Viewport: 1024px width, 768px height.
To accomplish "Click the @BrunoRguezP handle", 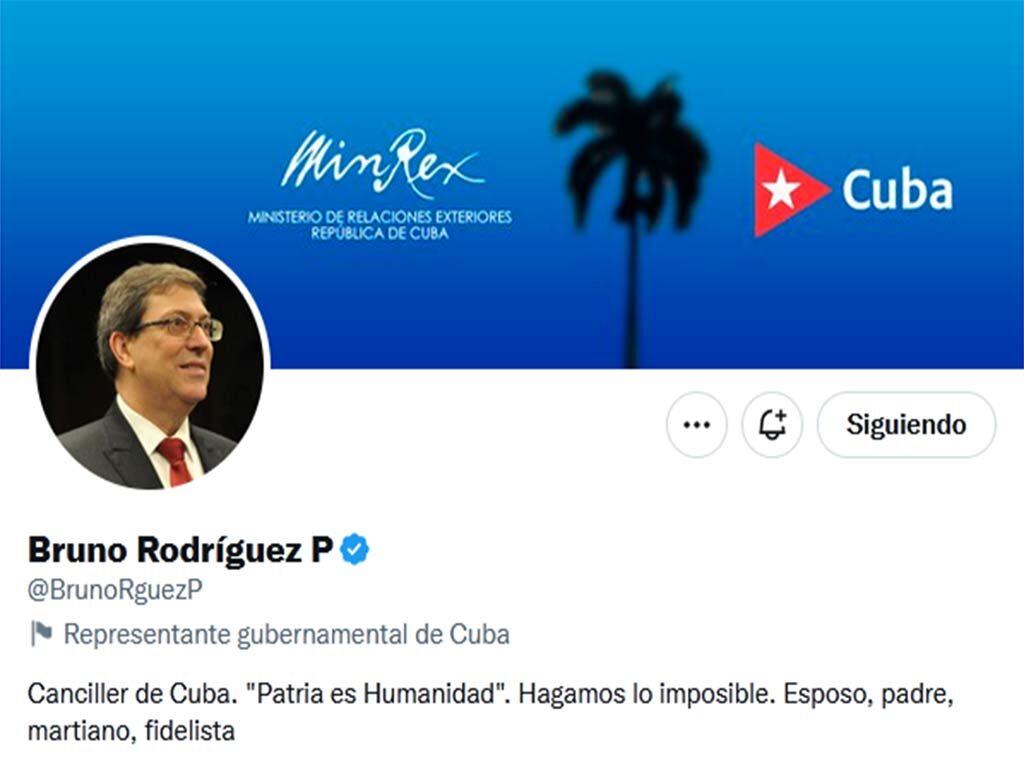I will click(x=115, y=589).
